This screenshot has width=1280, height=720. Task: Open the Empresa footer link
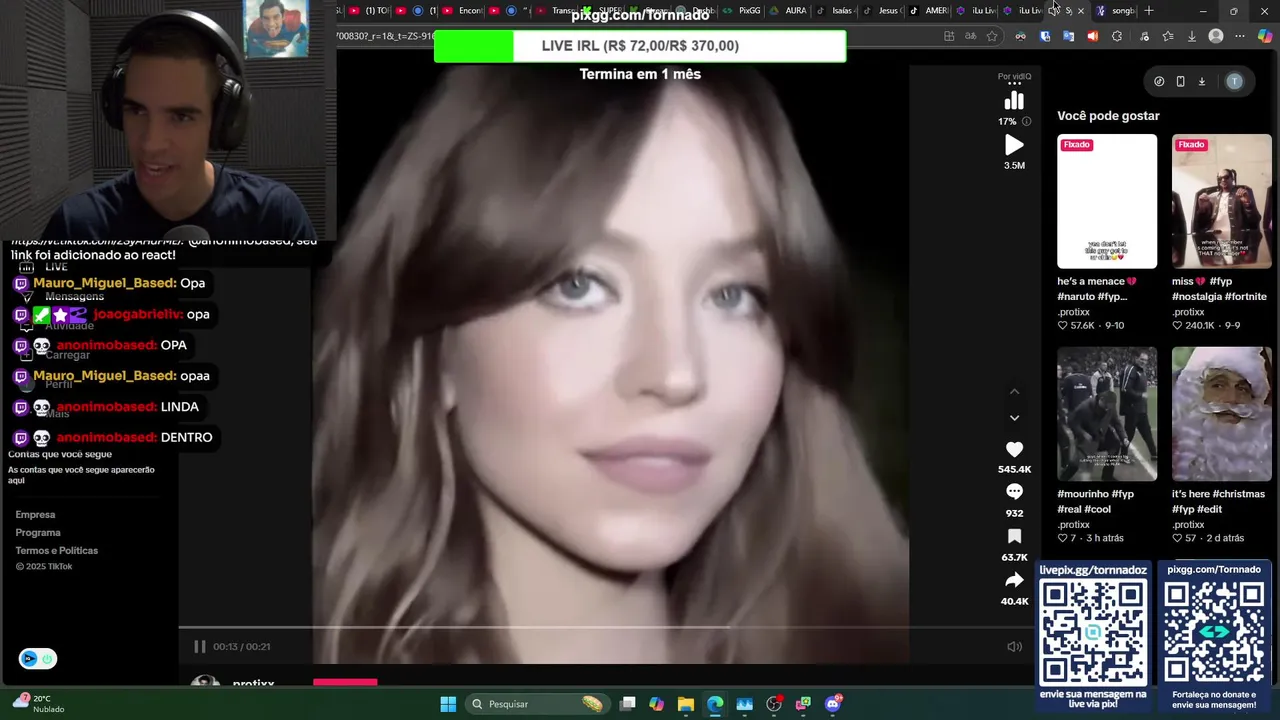tap(35, 515)
